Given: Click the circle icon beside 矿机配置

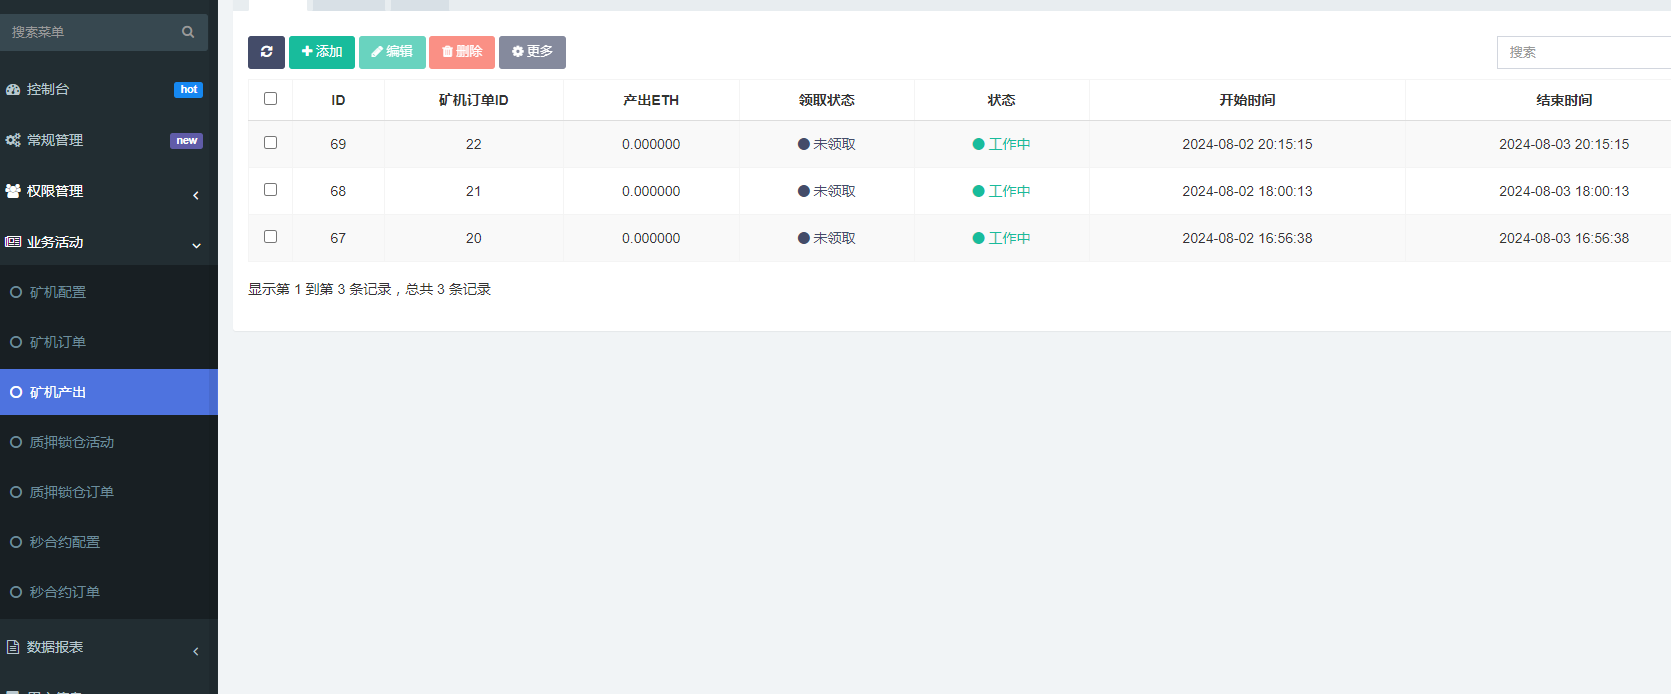Looking at the screenshot, I should pyautogui.click(x=16, y=292).
